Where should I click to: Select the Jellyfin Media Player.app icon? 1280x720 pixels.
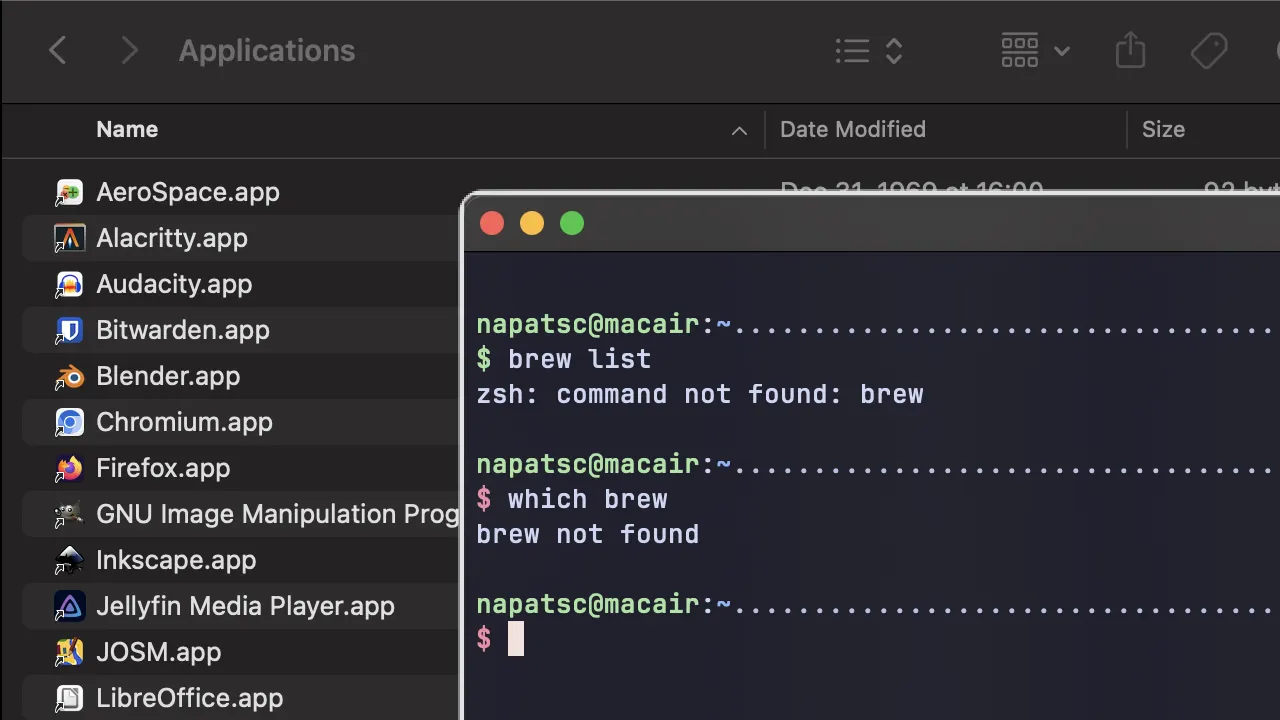click(69, 606)
